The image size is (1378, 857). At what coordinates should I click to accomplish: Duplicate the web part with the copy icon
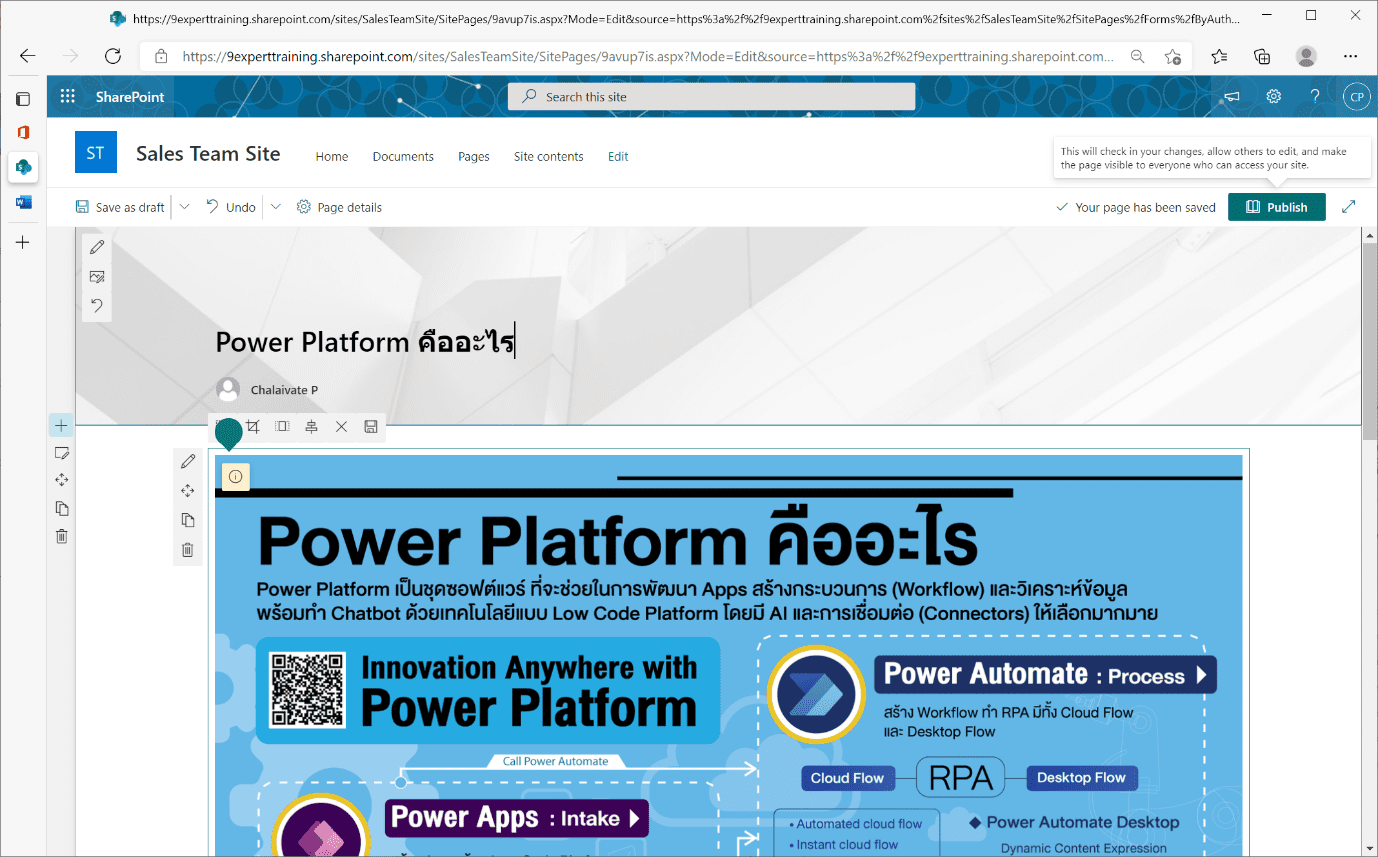[187, 519]
